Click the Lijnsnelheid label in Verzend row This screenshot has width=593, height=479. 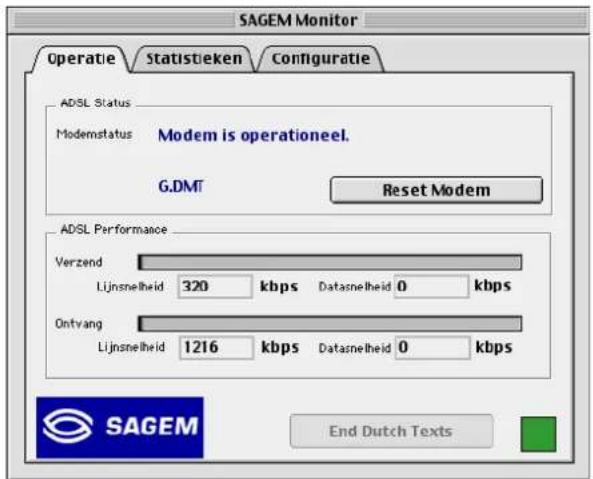(x=130, y=287)
